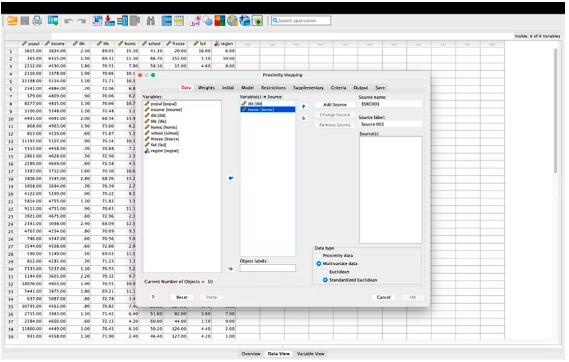
Task: Select the highlighted homic variable in Source list
Action: click(267, 110)
